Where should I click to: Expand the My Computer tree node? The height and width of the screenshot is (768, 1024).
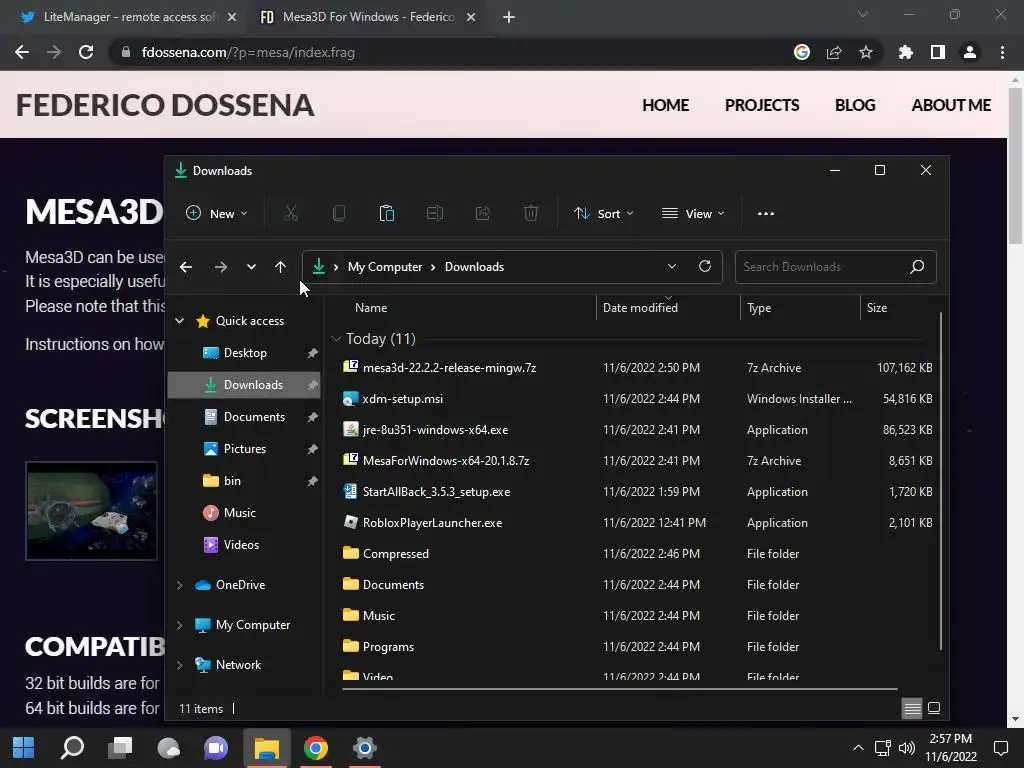[180, 625]
